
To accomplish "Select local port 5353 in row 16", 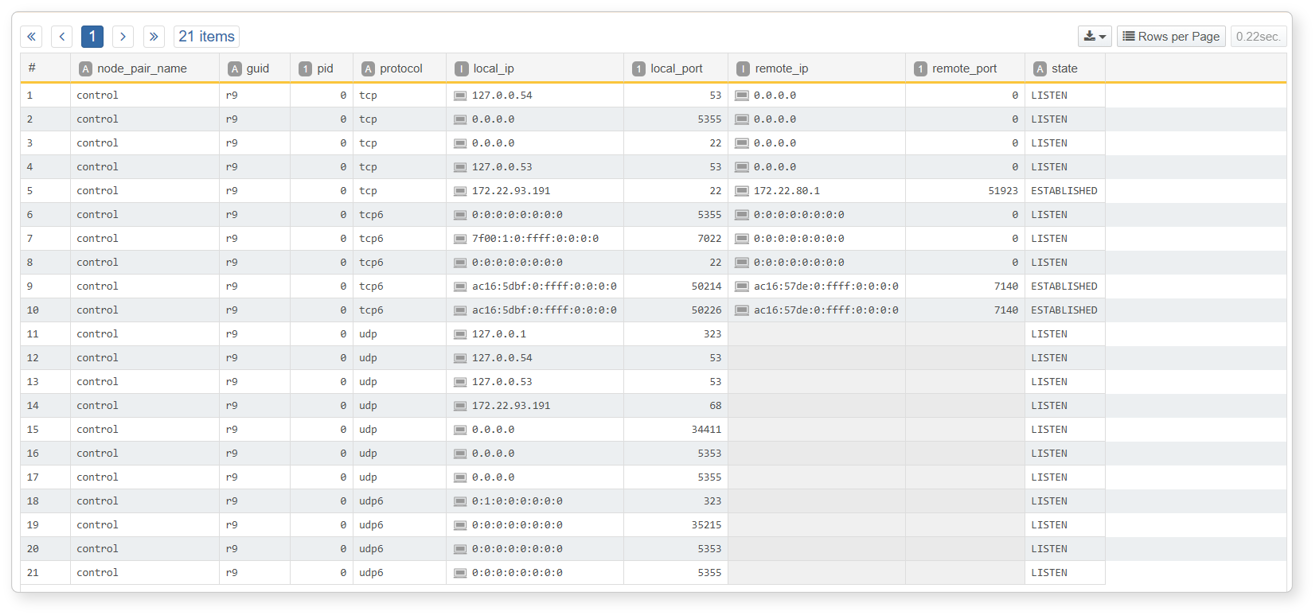I will (676, 453).
